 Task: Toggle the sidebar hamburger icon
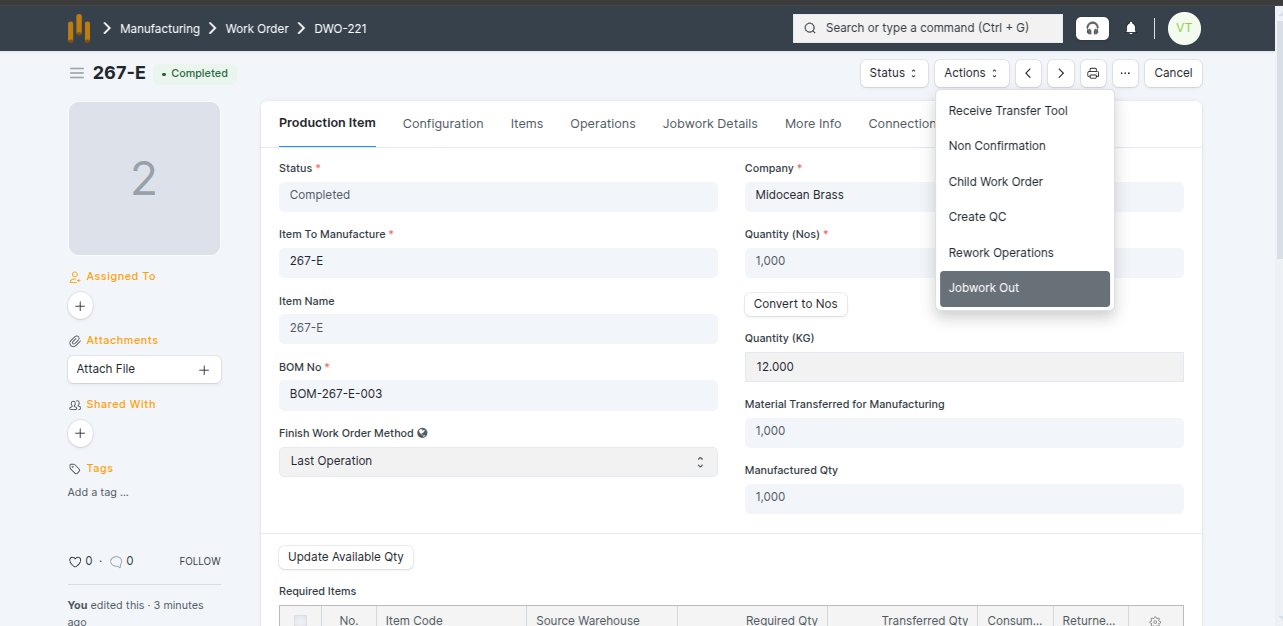76,73
